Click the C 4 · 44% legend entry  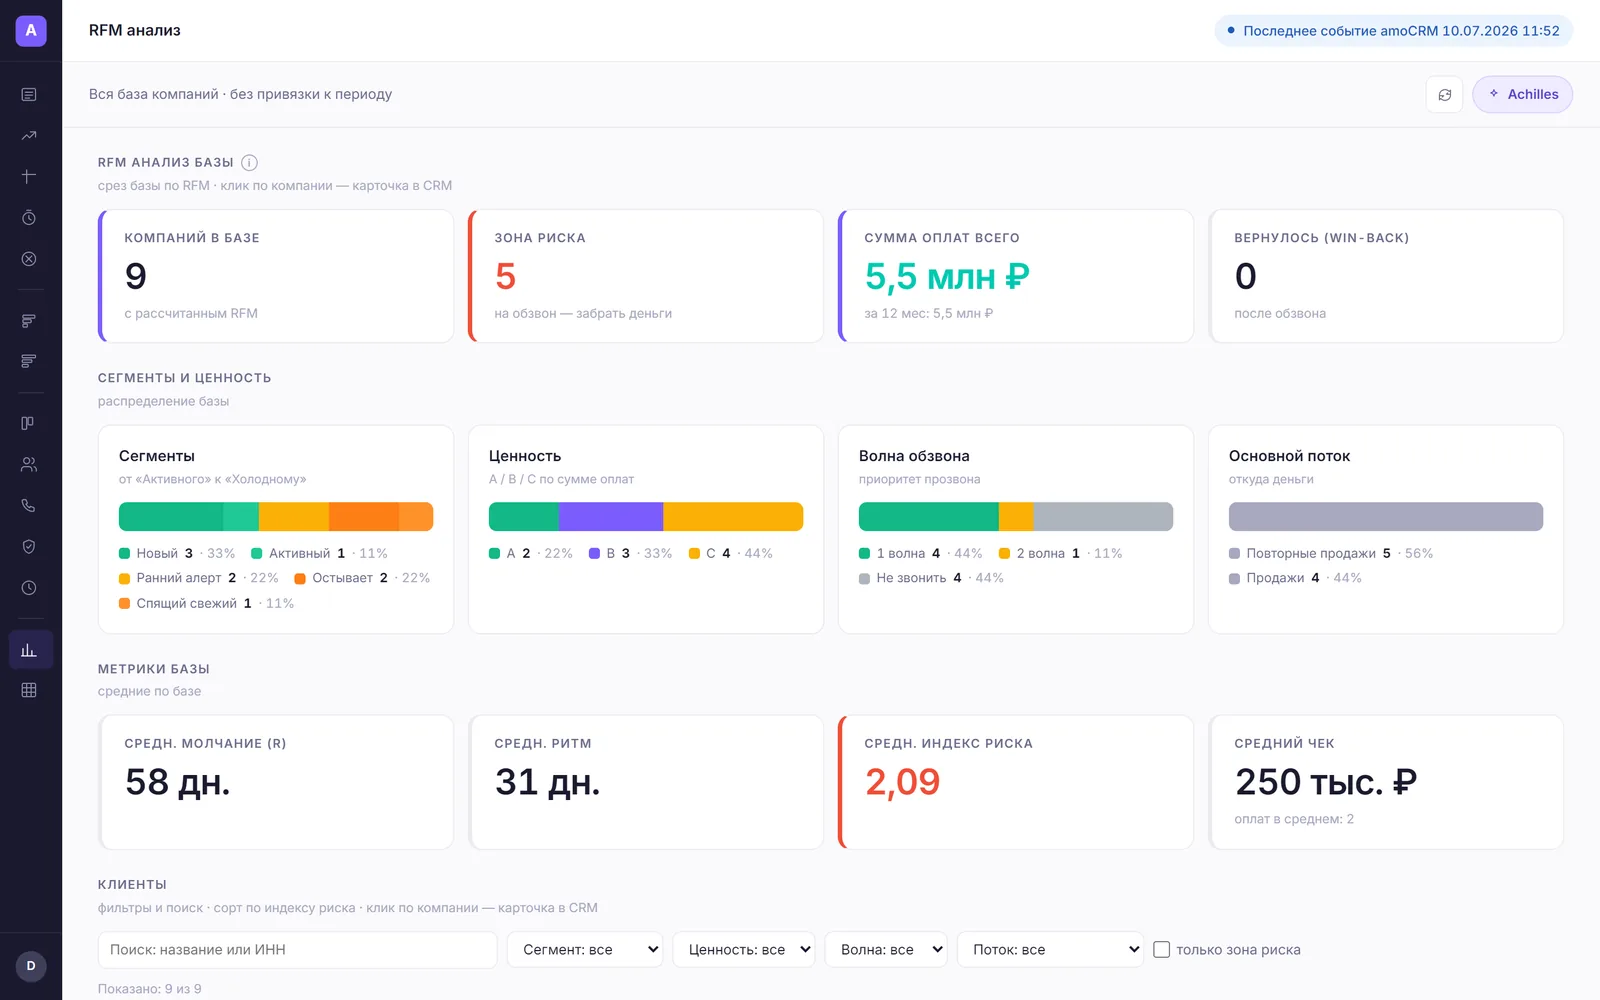click(731, 553)
